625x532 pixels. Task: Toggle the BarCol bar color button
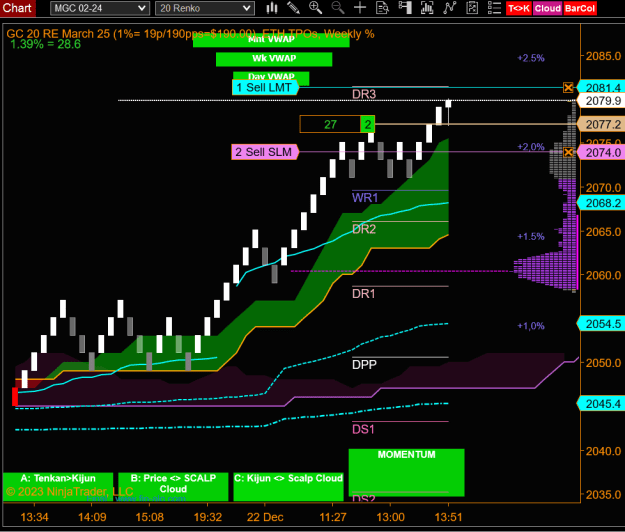[580, 8]
